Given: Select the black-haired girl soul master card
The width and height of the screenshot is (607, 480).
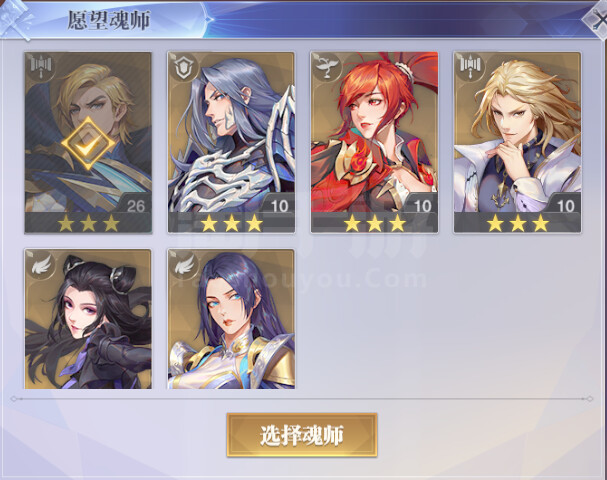Looking at the screenshot, I should click(x=88, y=319).
